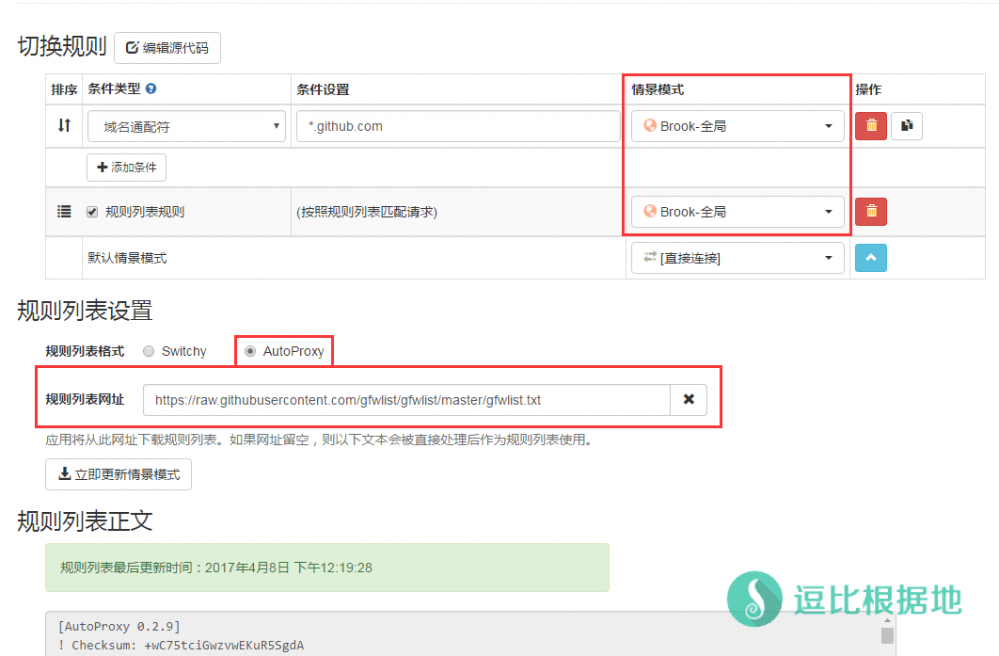Click the blue up-arrow button in the default profile row
Screen dimensions: 999x656
pos(870,258)
